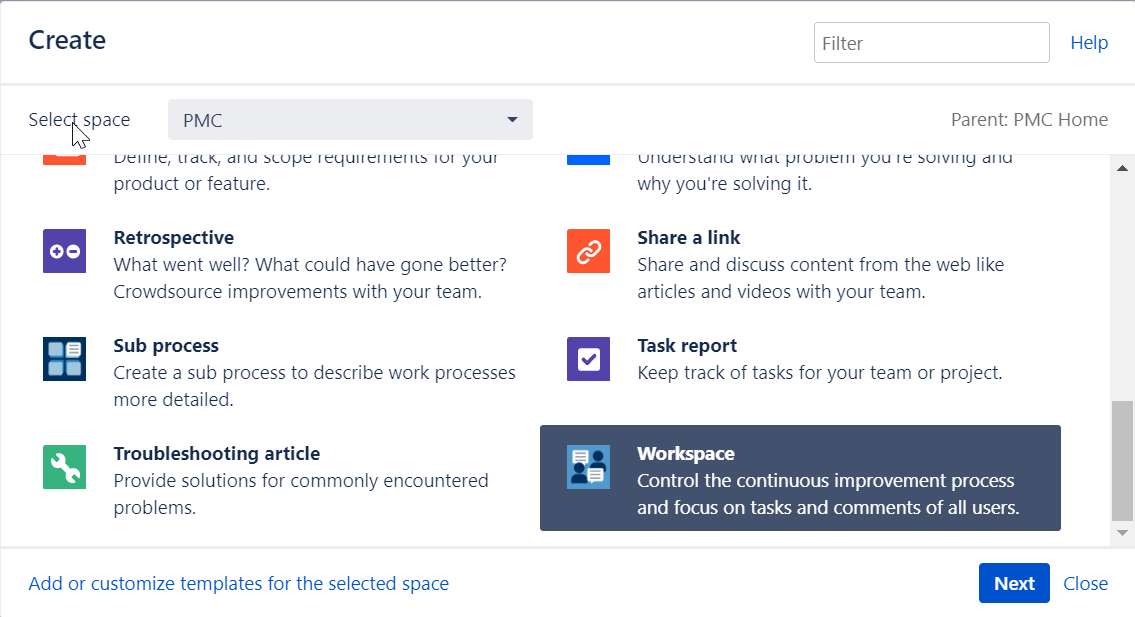Click Close to dismiss the dialog
The width and height of the screenshot is (1135, 617).
click(1085, 583)
